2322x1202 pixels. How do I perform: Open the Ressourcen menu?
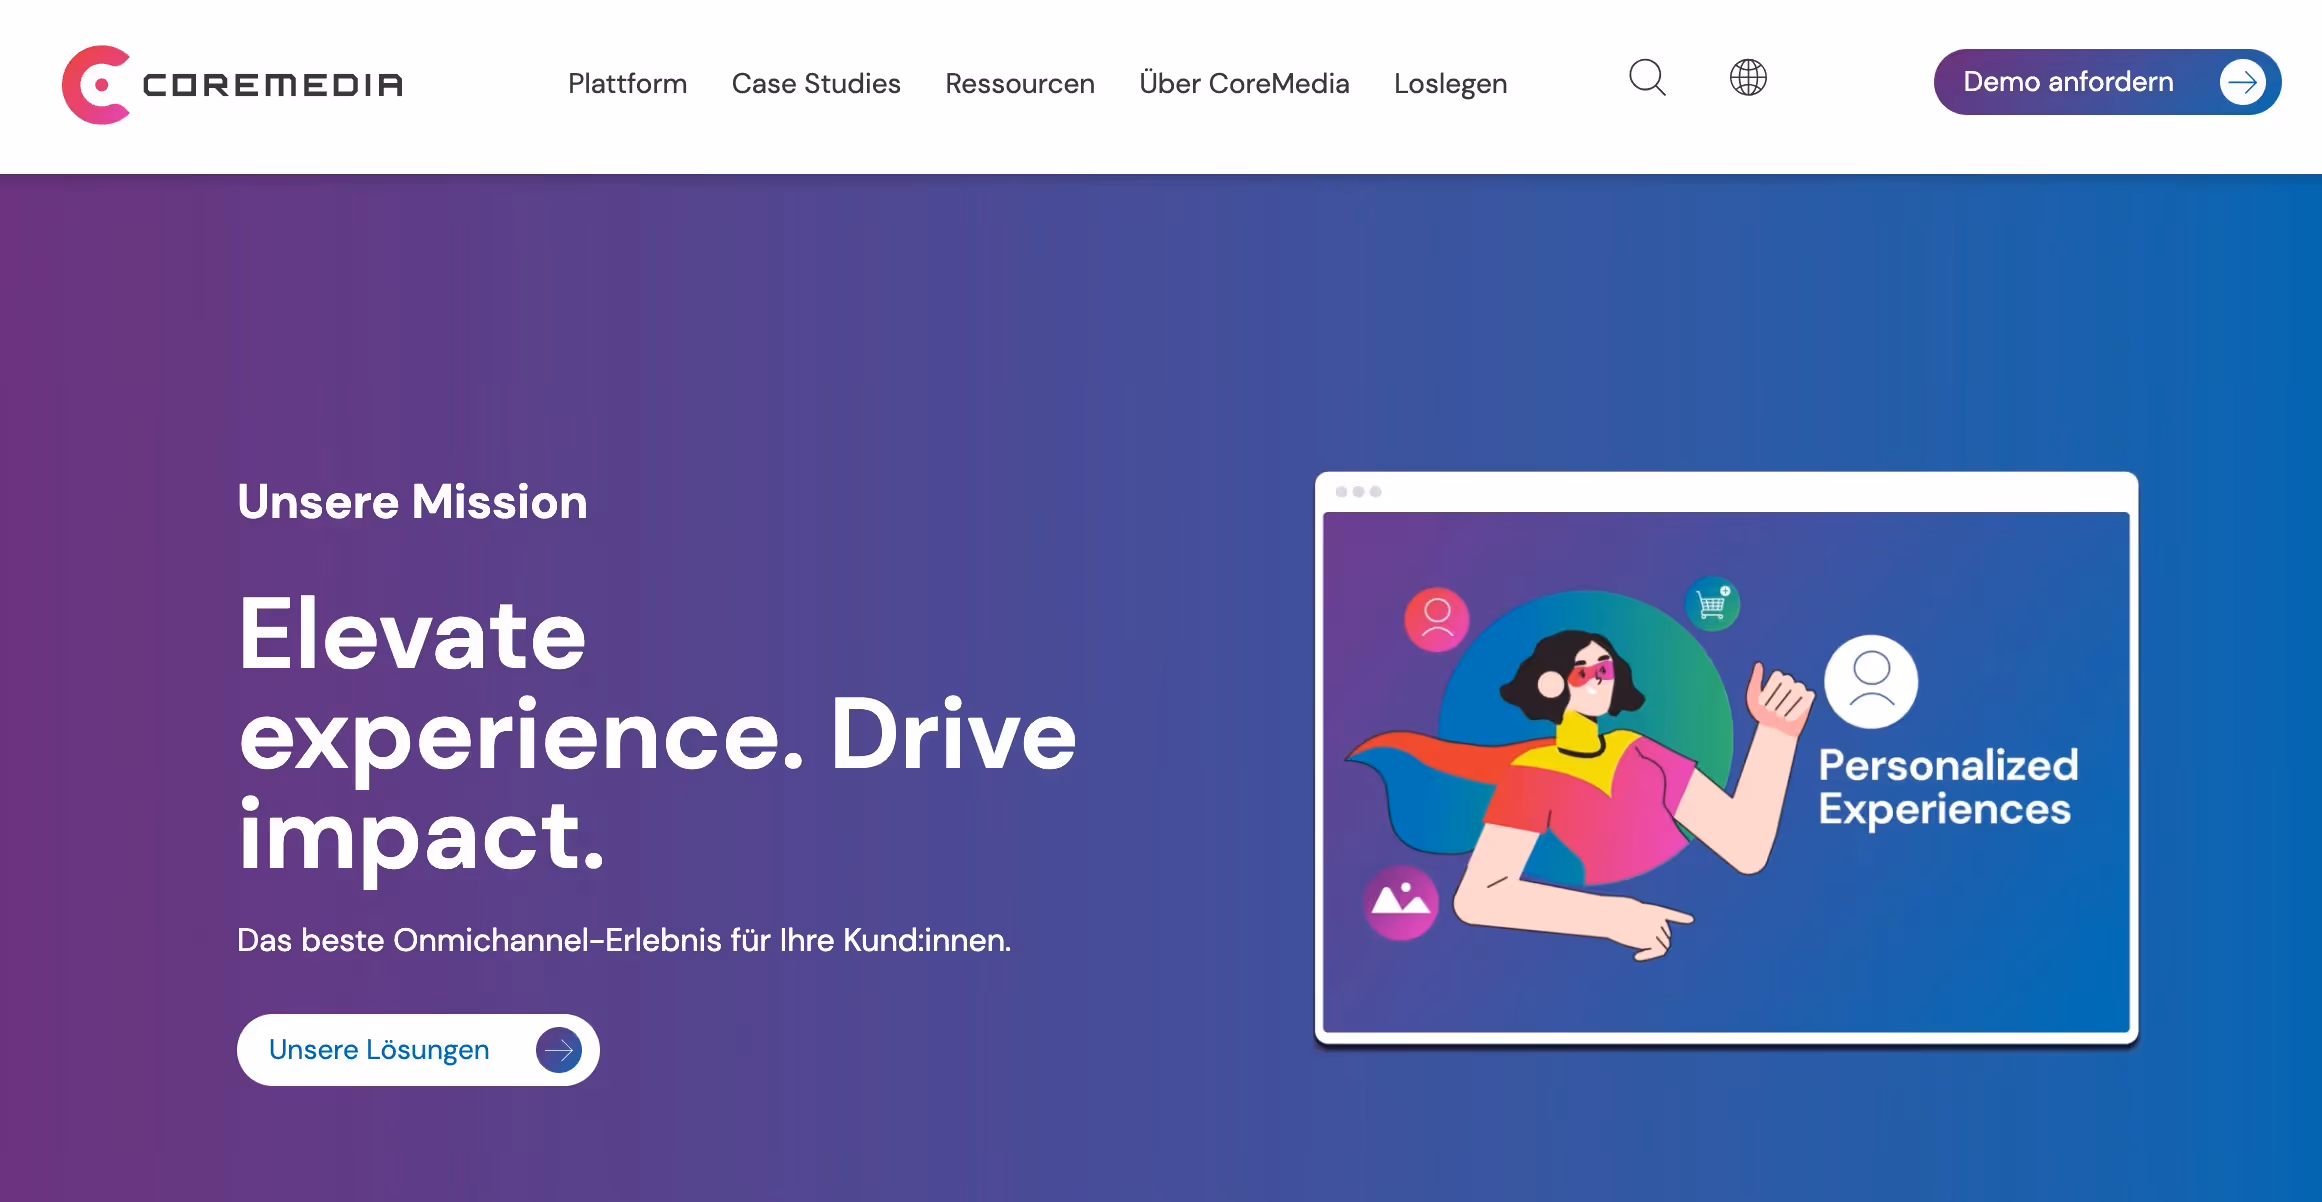pos(1020,83)
